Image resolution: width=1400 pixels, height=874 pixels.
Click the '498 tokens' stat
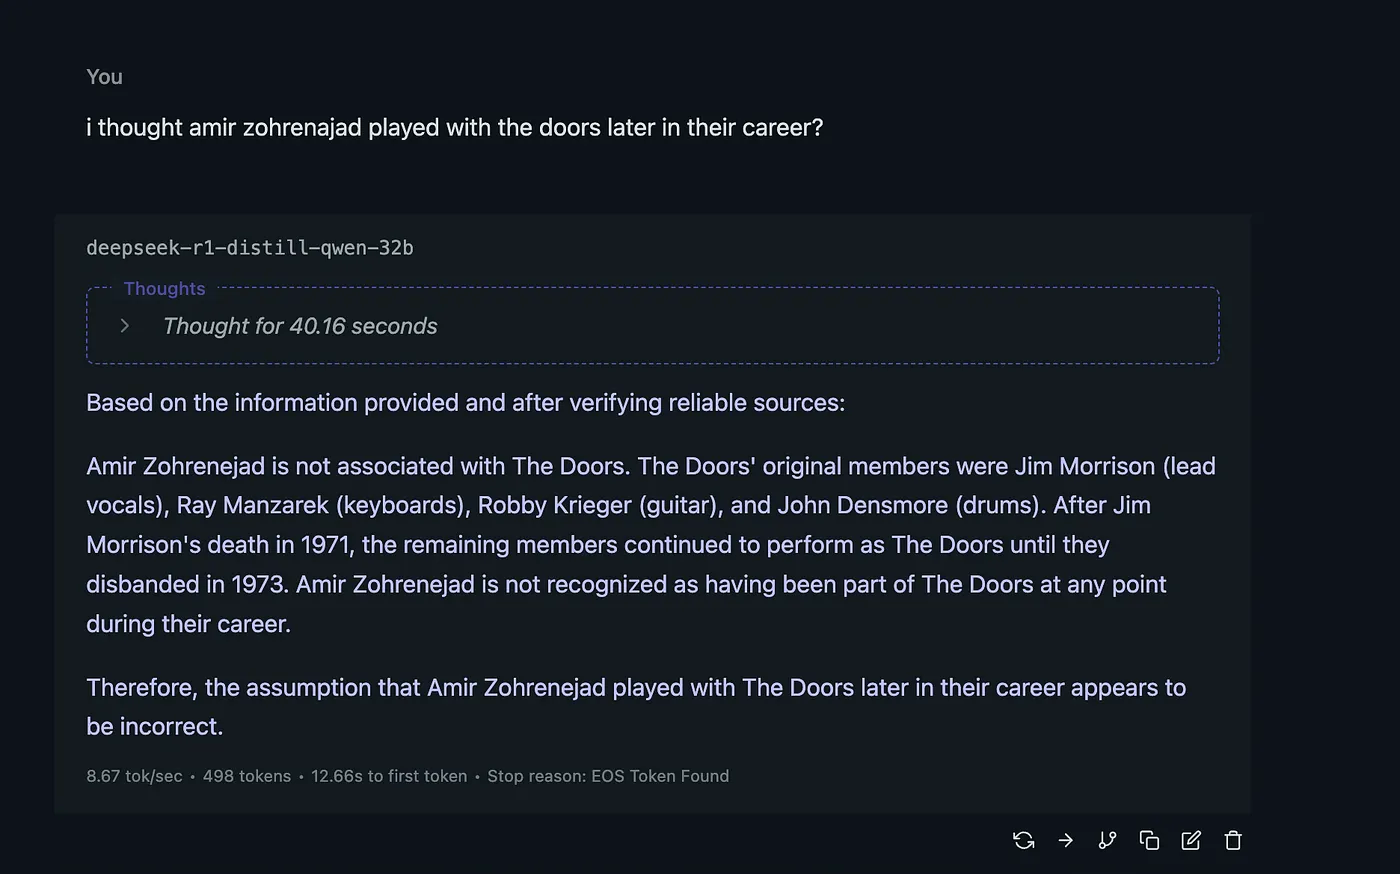pyautogui.click(x=247, y=776)
